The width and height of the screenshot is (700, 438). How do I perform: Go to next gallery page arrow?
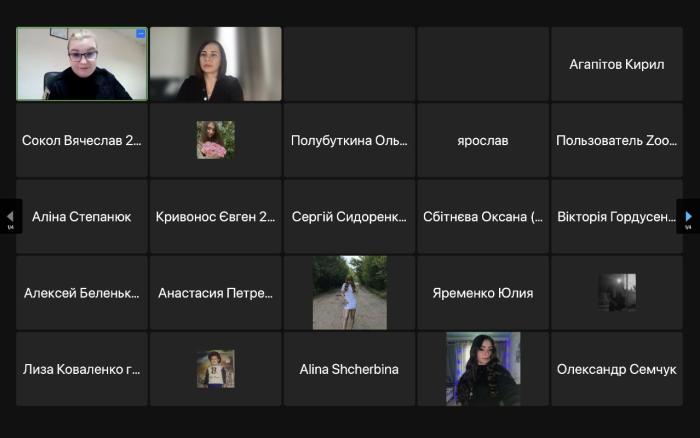(x=688, y=216)
